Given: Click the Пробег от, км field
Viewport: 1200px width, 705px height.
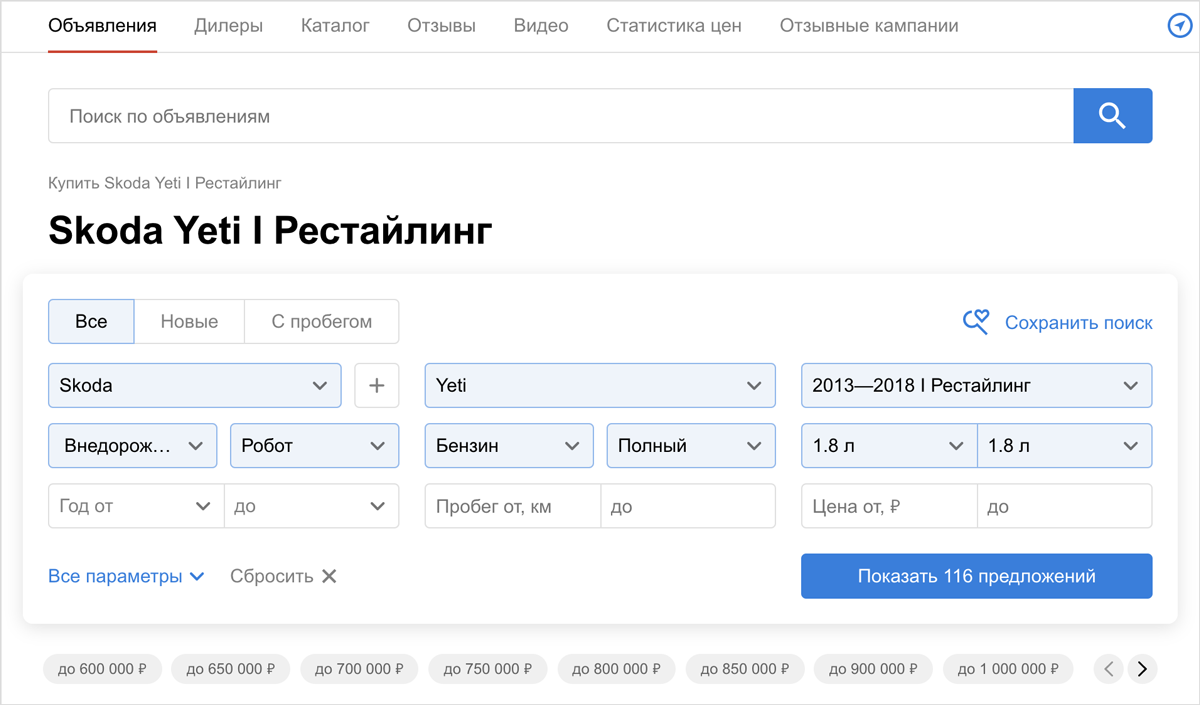Looking at the screenshot, I should [513, 506].
